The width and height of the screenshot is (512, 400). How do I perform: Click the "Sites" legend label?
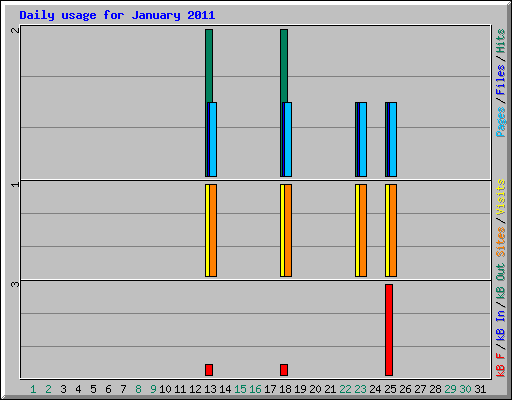pyautogui.click(x=501, y=242)
